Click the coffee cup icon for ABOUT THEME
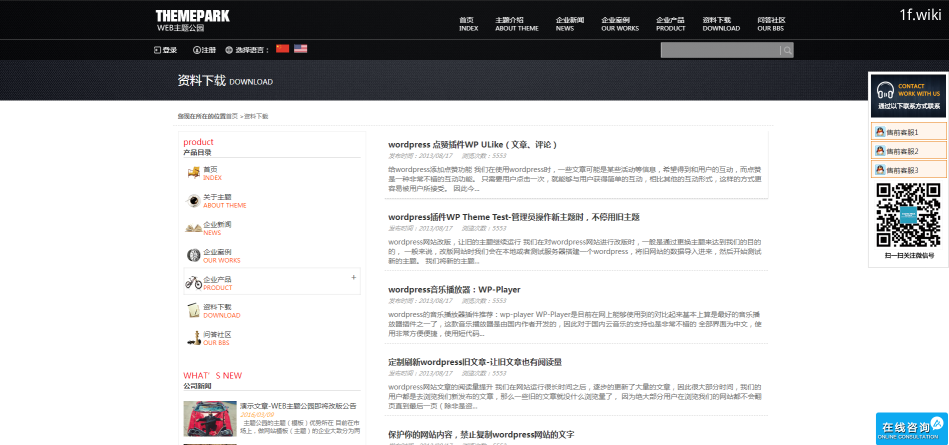 coord(193,201)
